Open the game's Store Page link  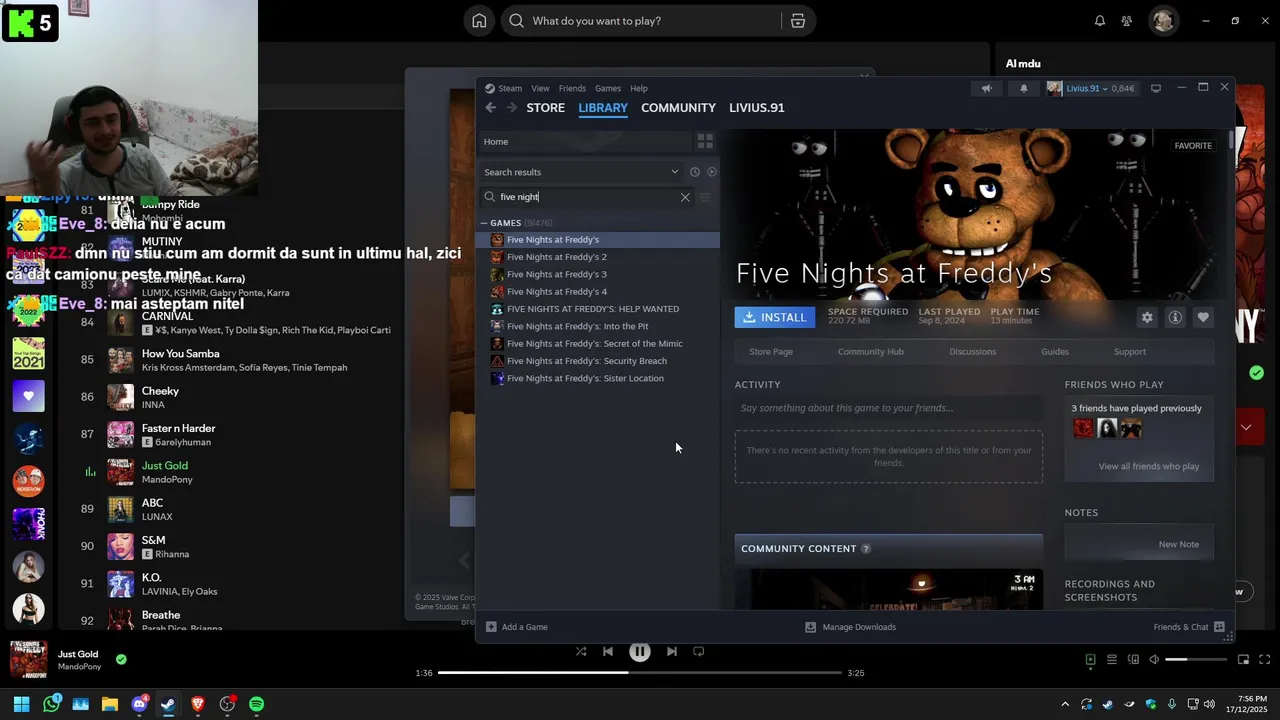(771, 352)
